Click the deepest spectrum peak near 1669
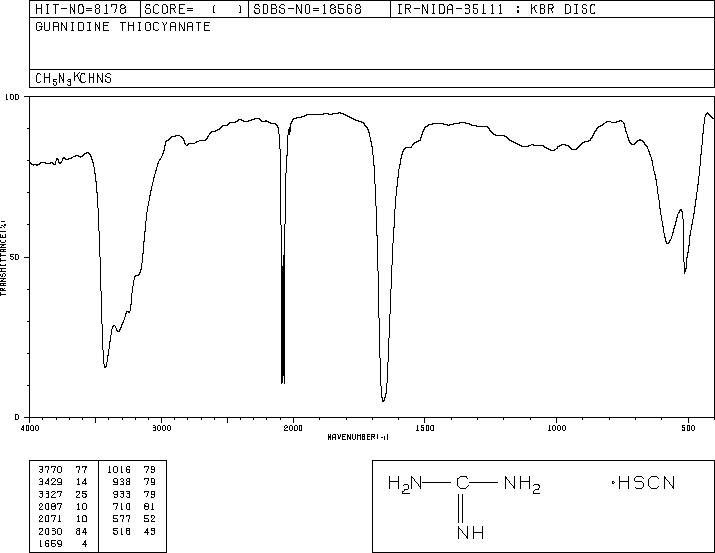 click(383, 400)
